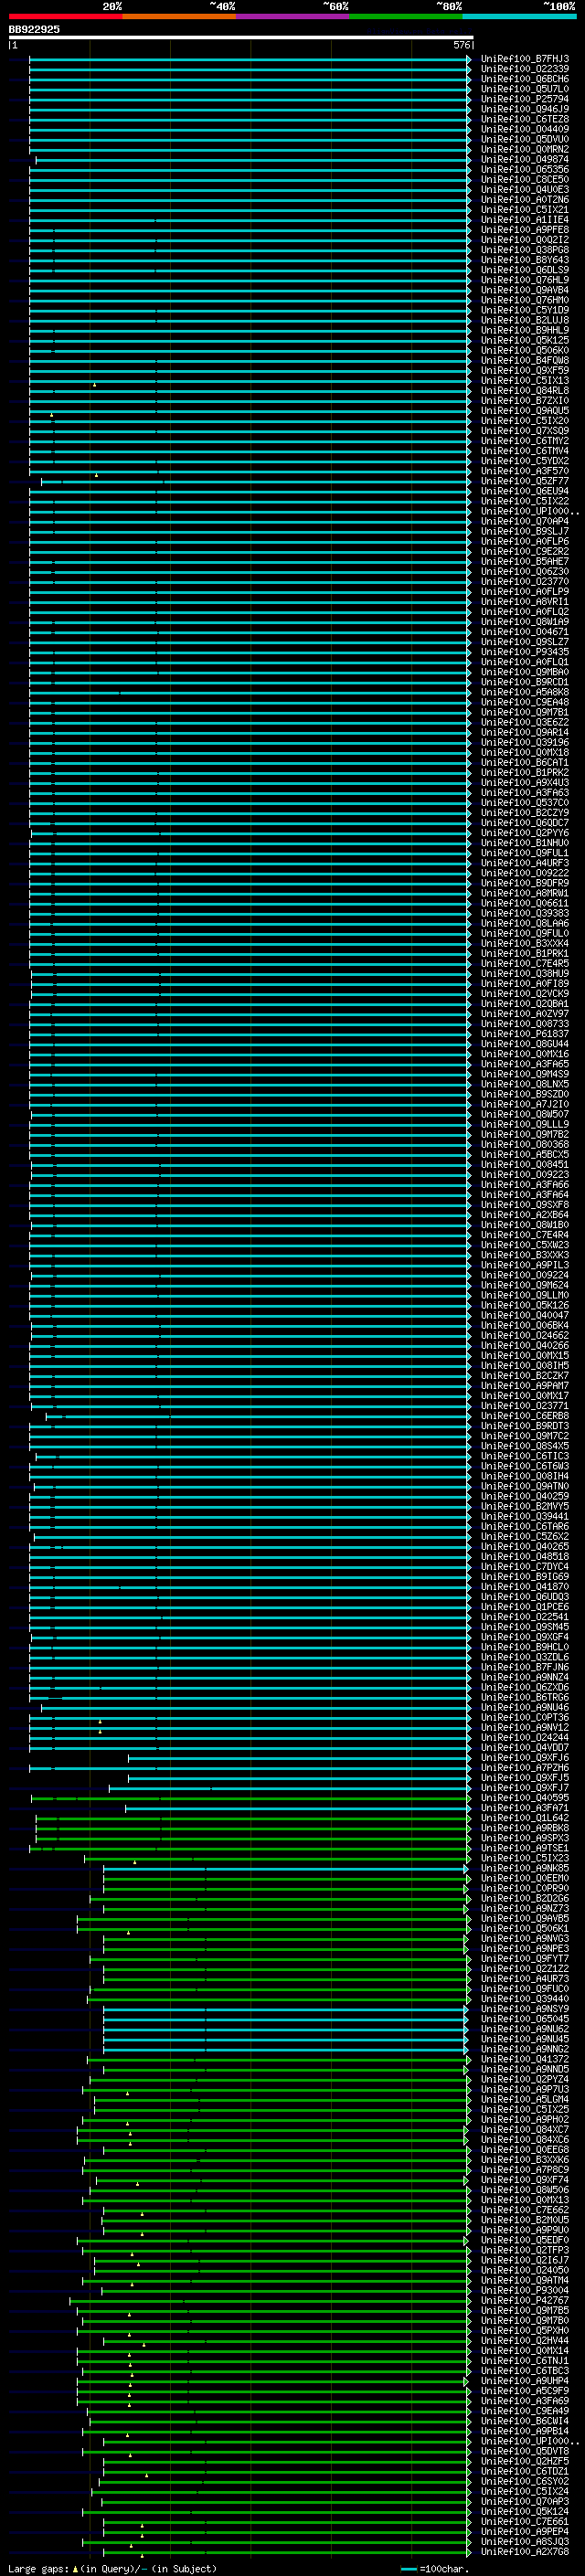Select the query name BB922925
This screenshot has width=585, height=2576.
[34, 29]
